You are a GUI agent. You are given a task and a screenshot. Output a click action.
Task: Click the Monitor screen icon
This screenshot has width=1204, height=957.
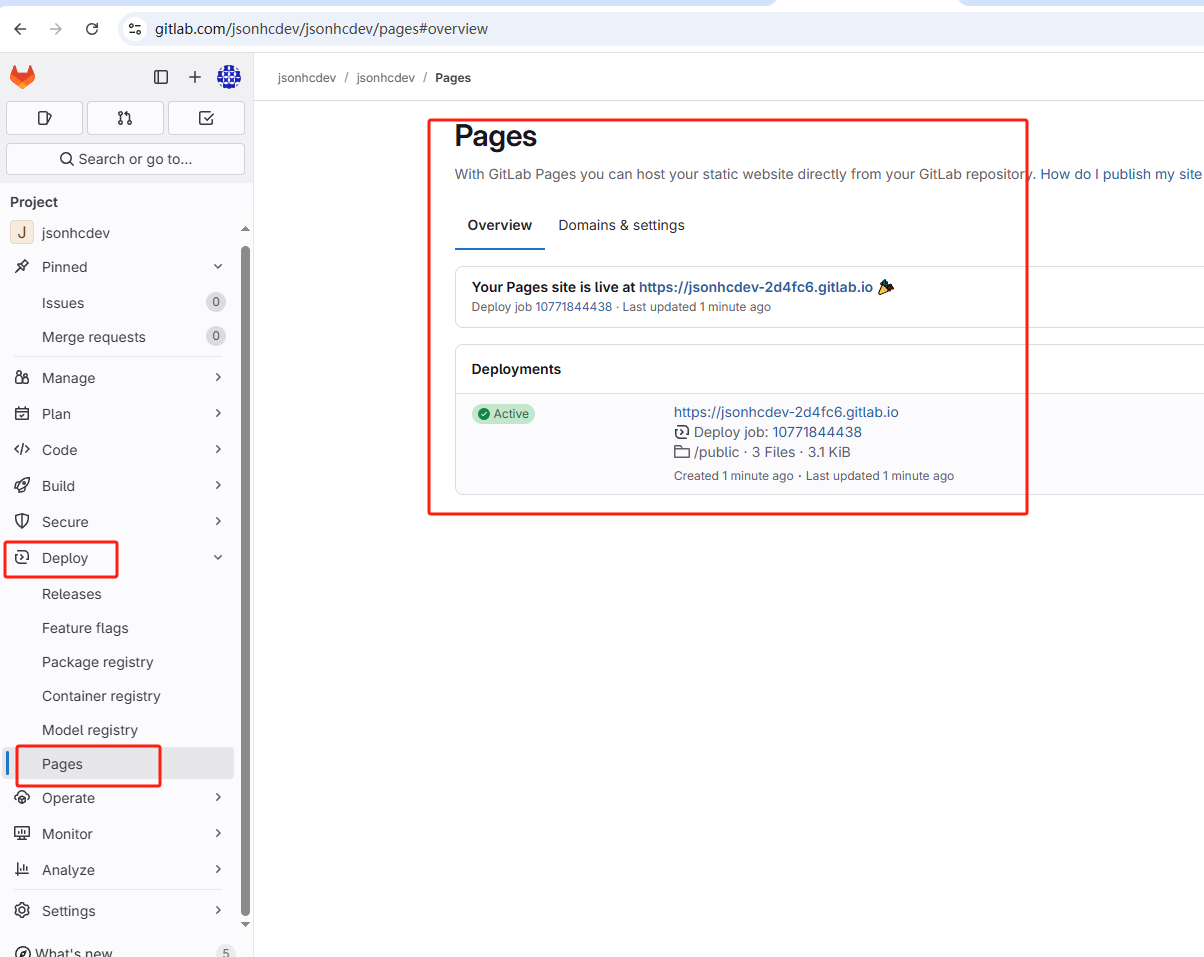click(22, 834)
